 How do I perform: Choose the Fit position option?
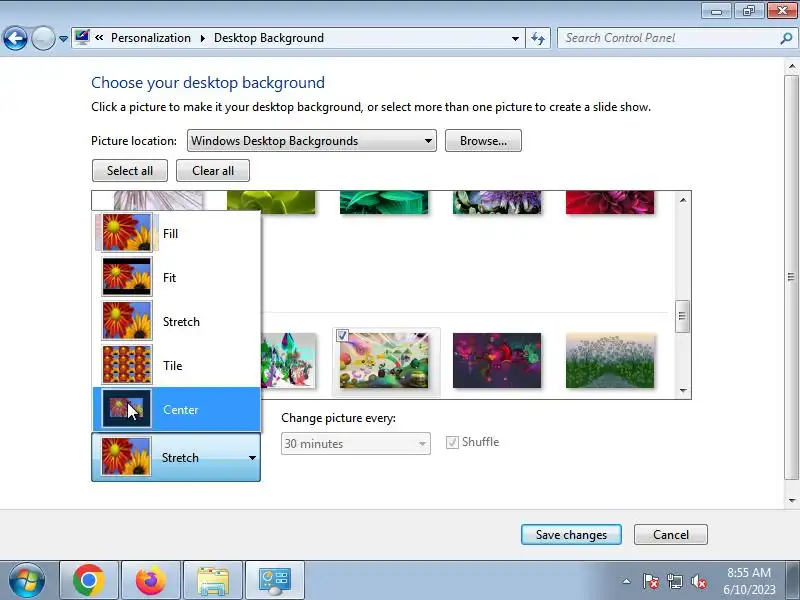click(x=176, y=277)
